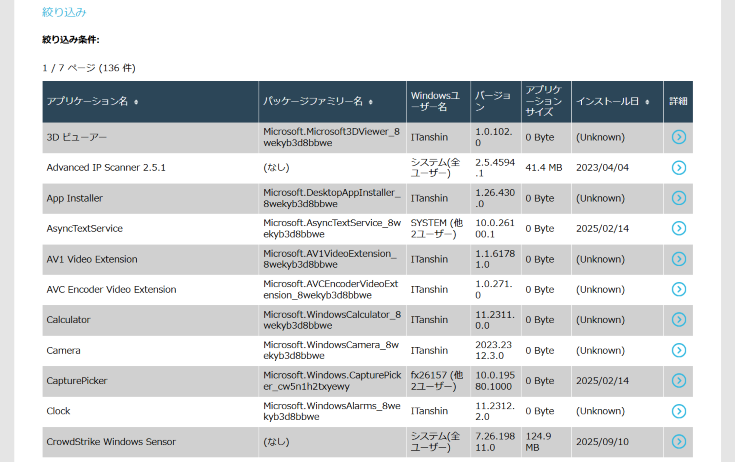Open details arrow for Camera row
Image resolution: width=735 pixels, height=462 pixels.
(x=679, y=350)
